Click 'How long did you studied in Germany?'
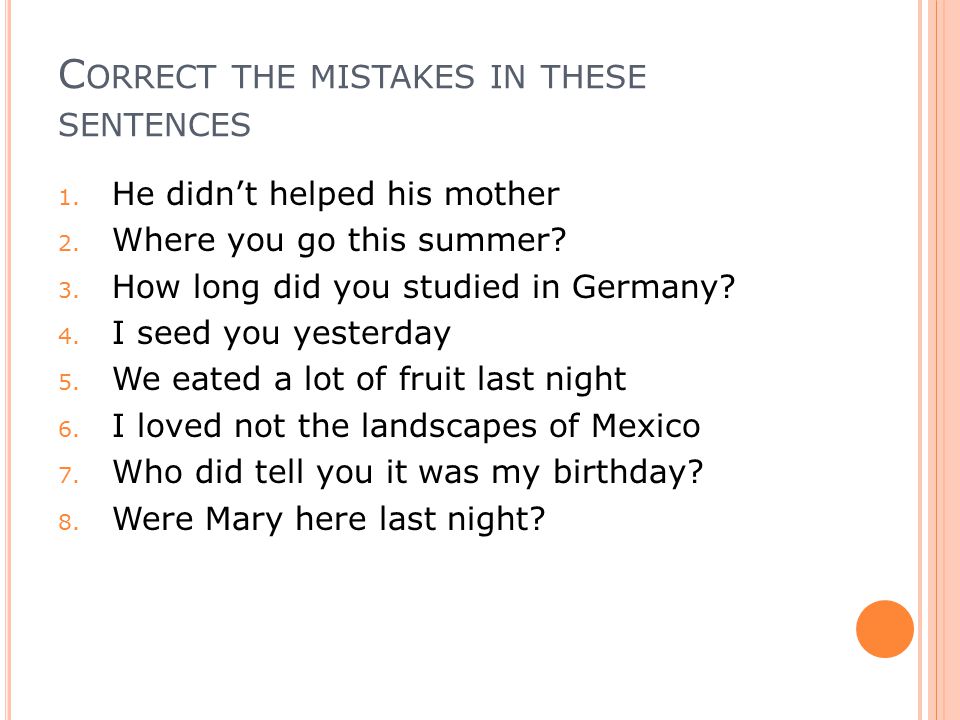The height and width of the screenshot is (720, 960). pos(424,287)
